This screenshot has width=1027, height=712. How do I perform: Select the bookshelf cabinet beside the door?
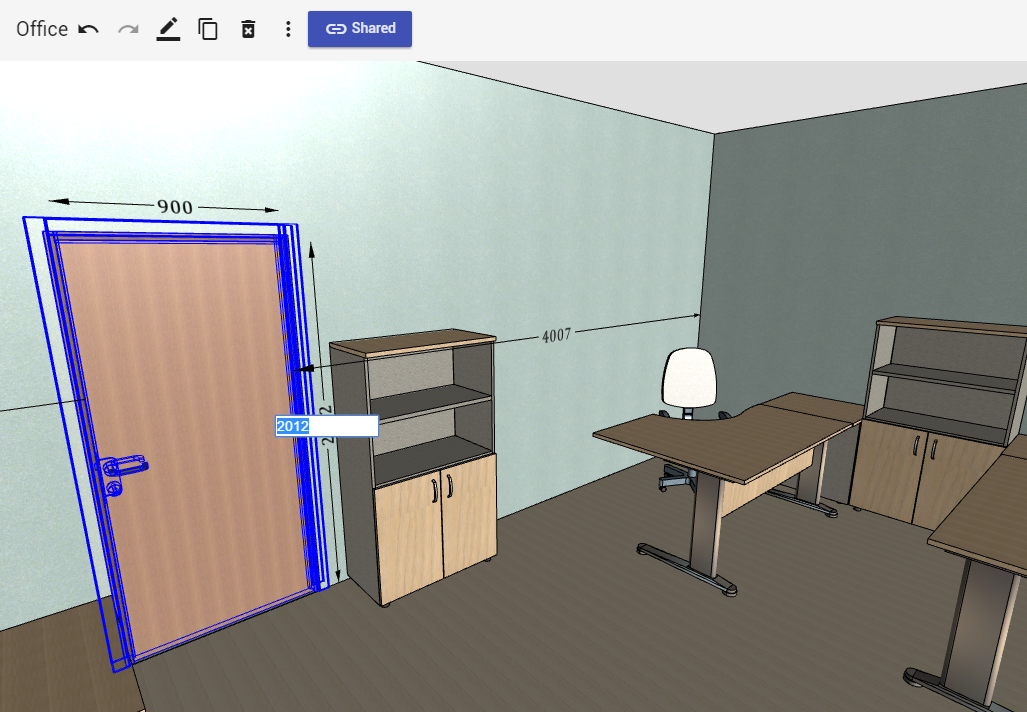[414, 466]
